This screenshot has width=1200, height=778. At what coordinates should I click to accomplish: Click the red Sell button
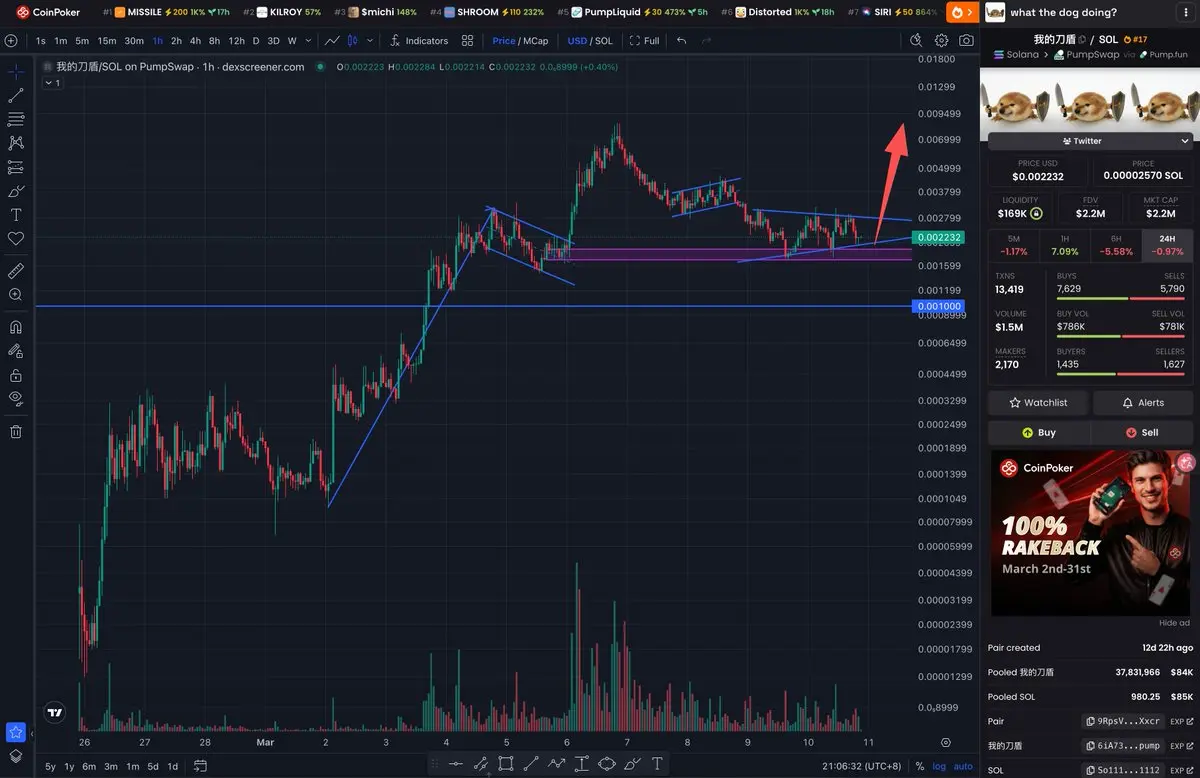click(1143, 432)
